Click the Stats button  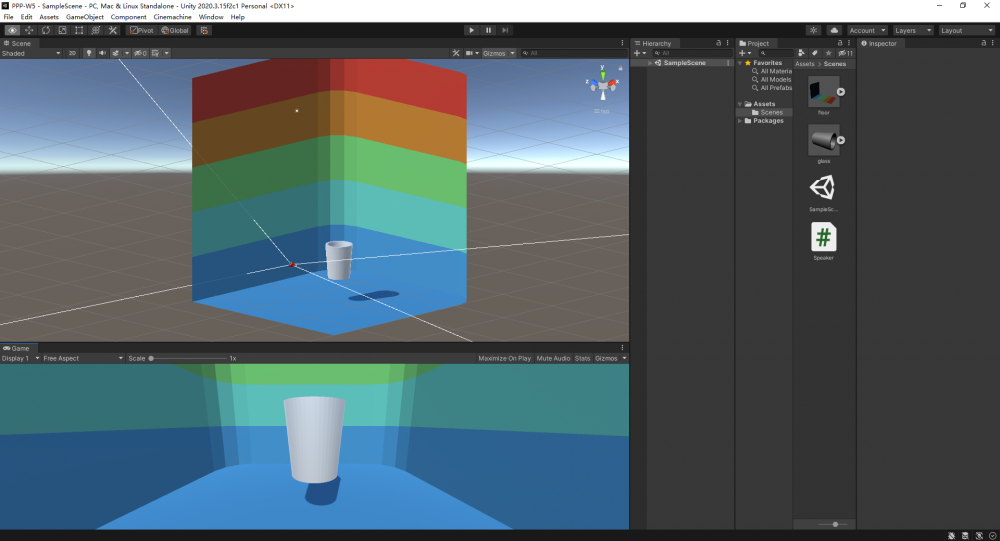click(582, 358)
